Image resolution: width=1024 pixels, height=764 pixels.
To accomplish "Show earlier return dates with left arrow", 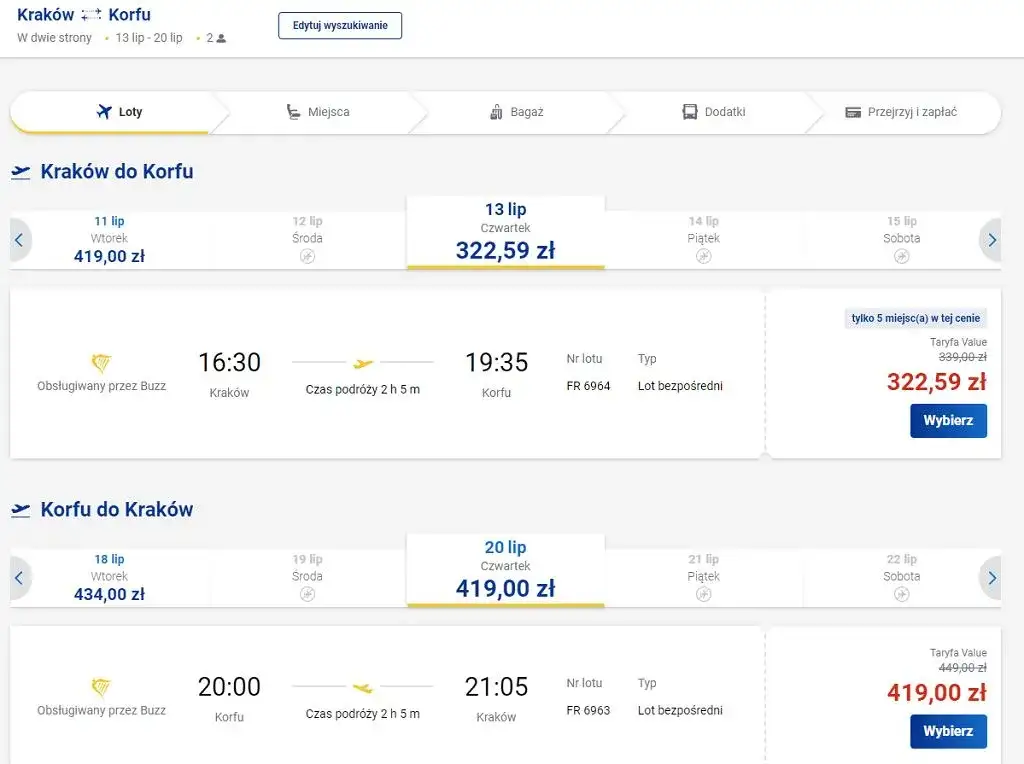I will 20,578.
